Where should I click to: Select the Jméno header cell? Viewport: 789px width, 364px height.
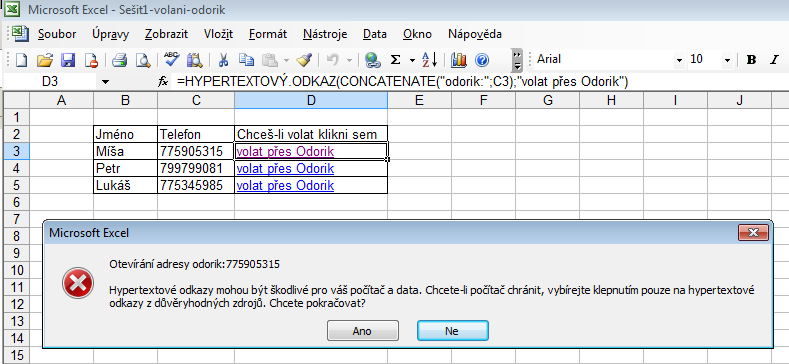click(x=125, y=134)
